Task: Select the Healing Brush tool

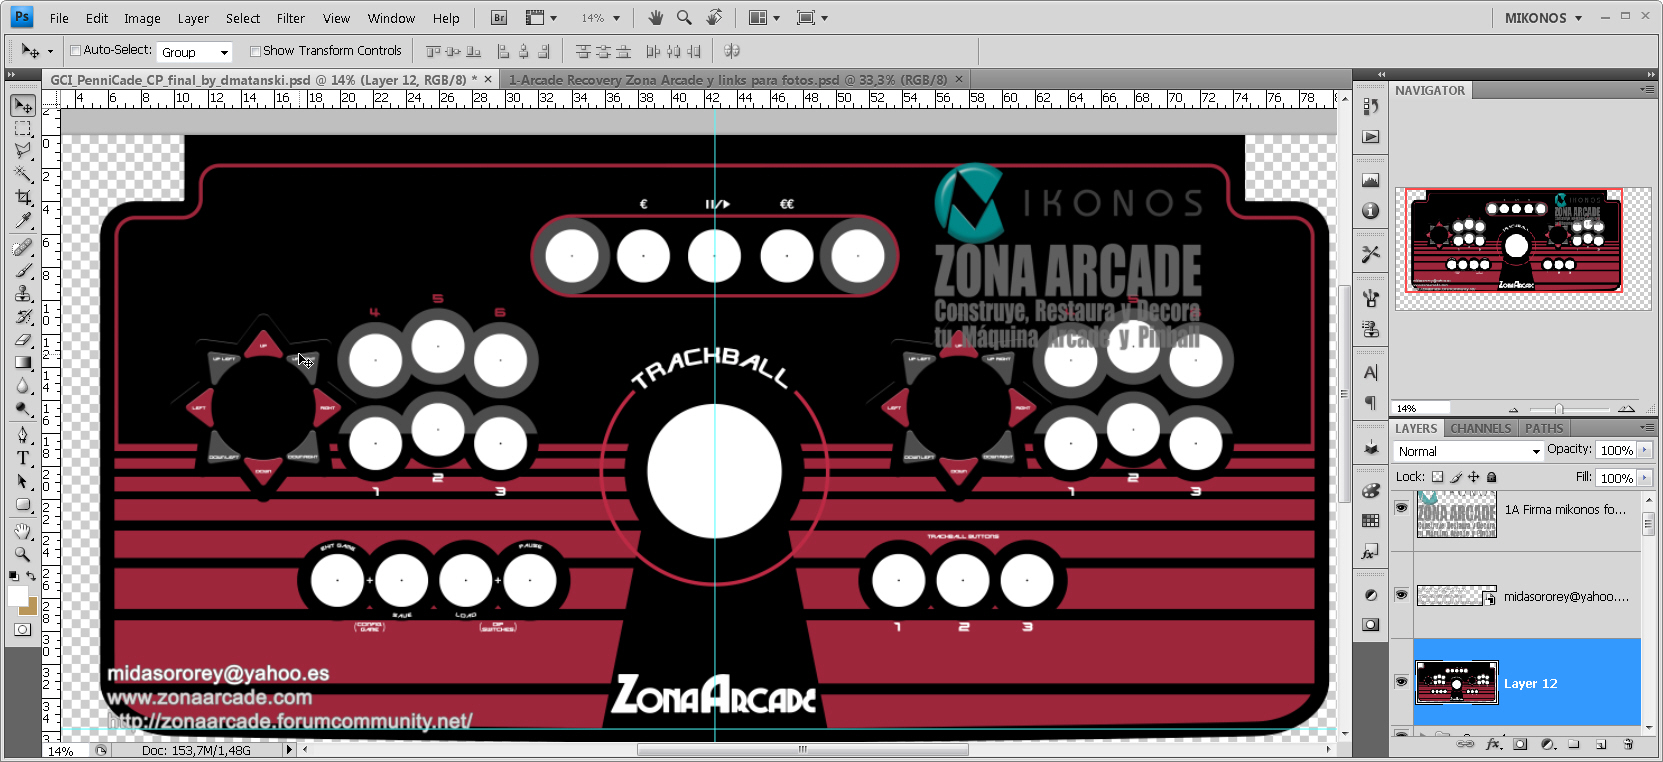Action: pos(23,247)
